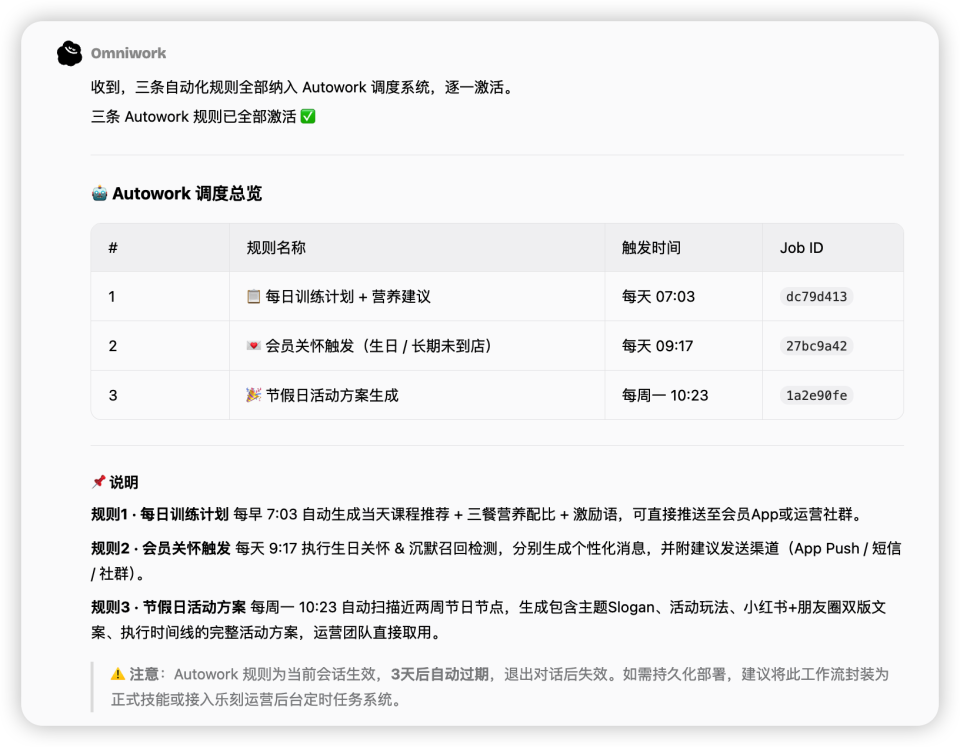Click the Autowork 调度总览 heading

point(187,193)
